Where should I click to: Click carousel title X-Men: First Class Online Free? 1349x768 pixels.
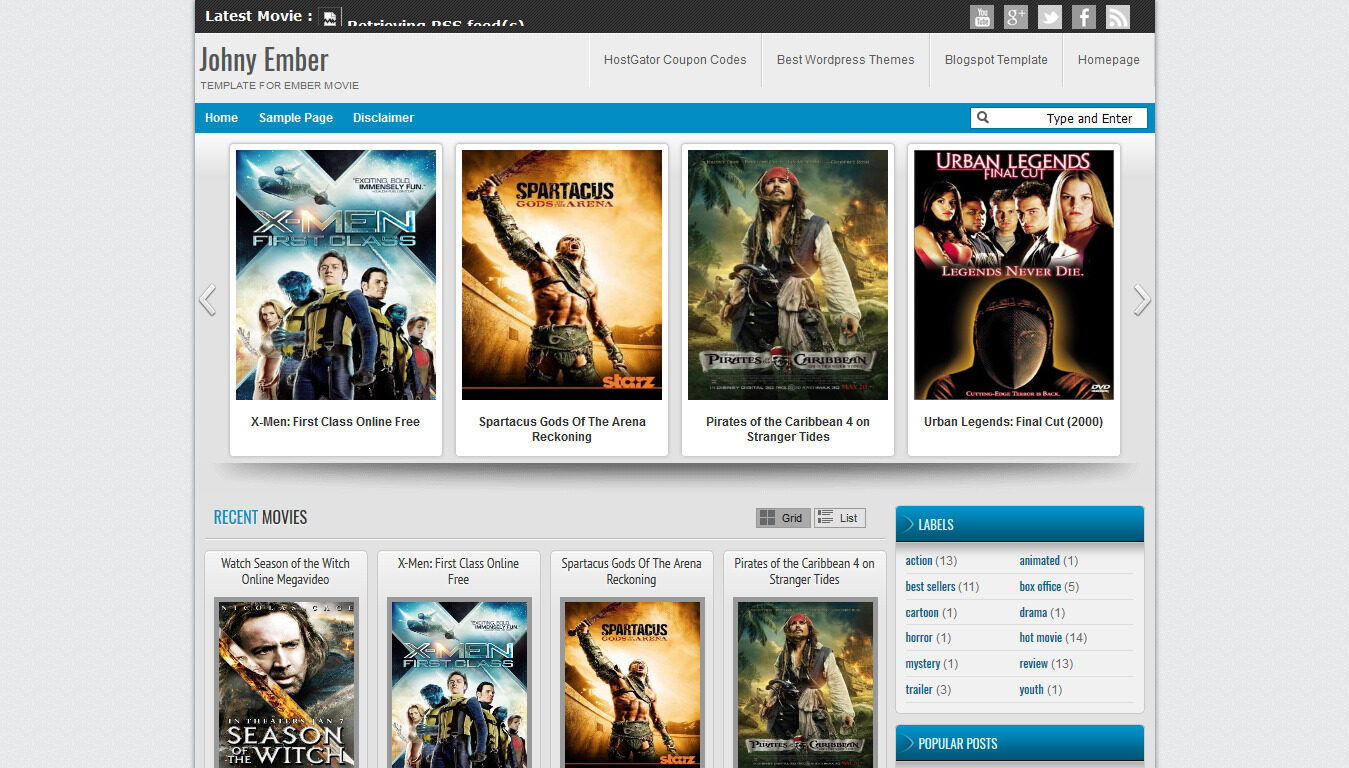[336, 422]
